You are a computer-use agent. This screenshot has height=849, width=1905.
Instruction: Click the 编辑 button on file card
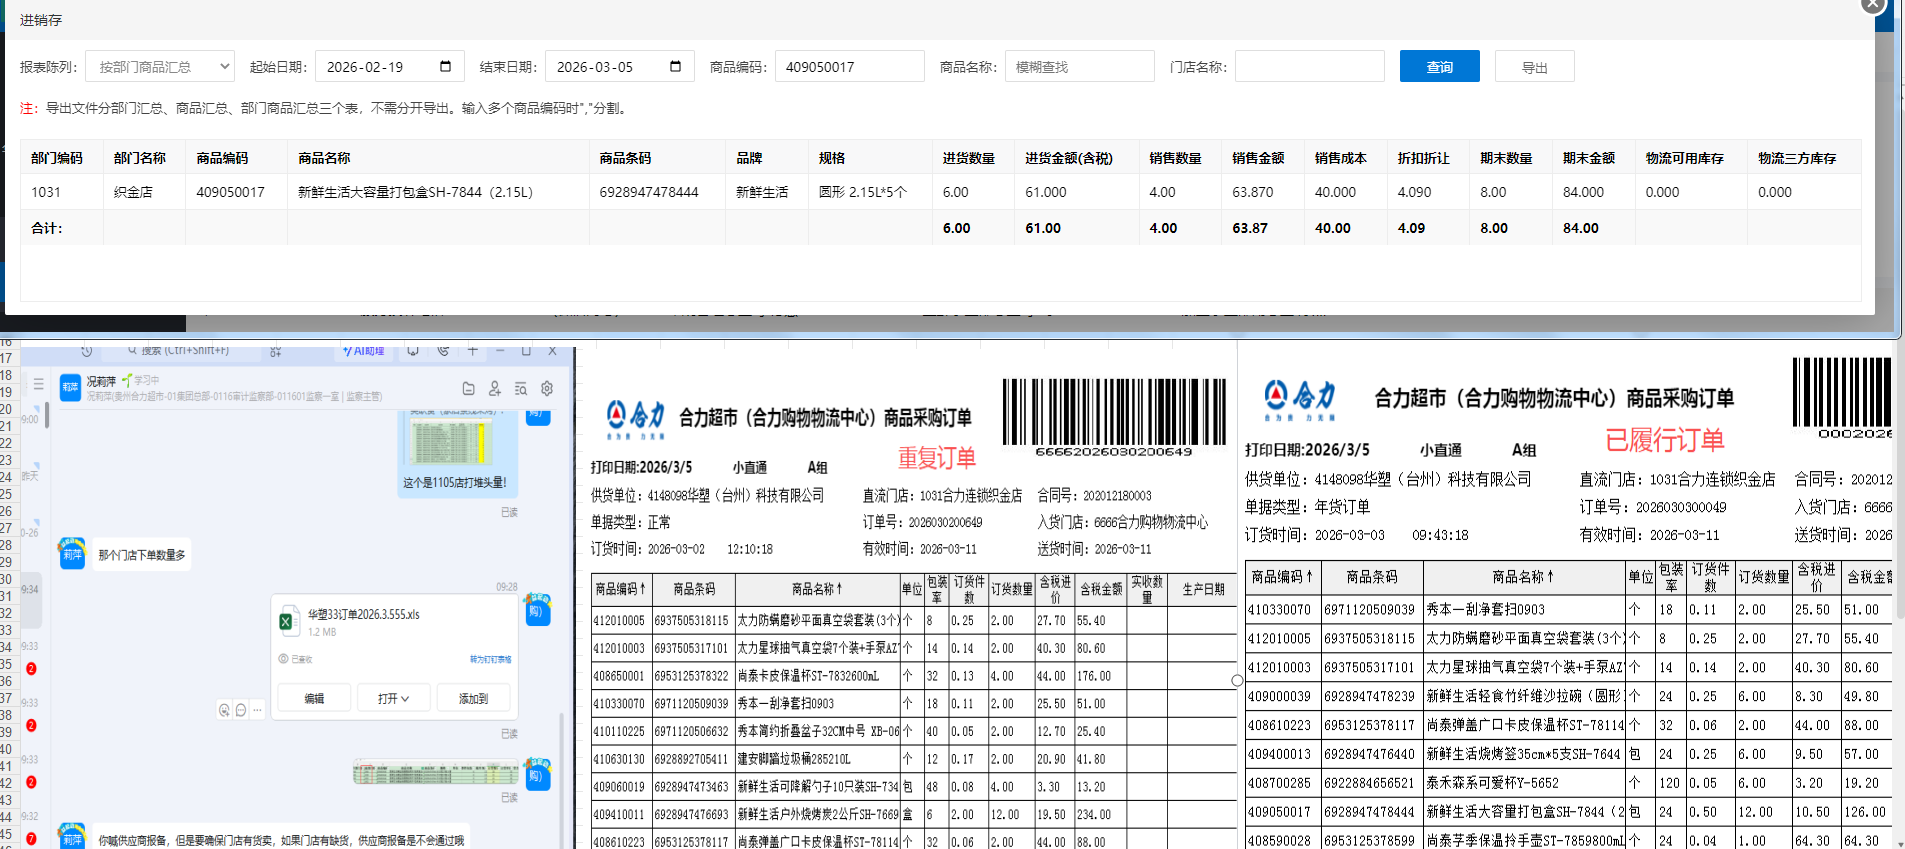(x=314, y=698)
